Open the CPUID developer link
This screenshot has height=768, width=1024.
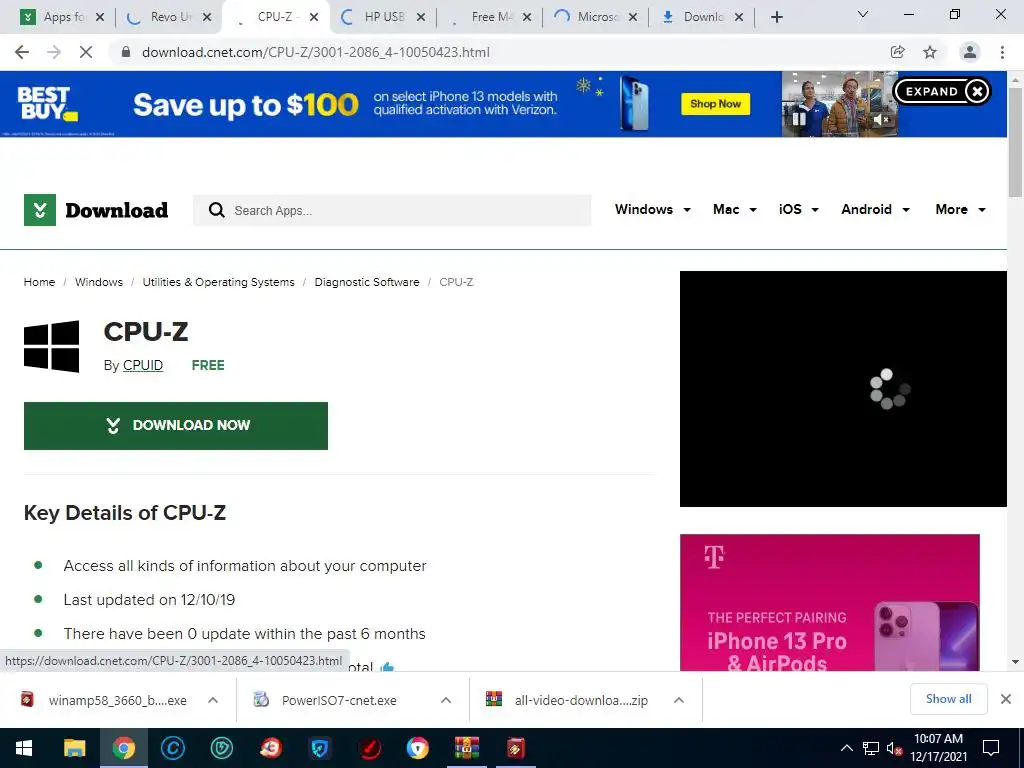click(x=143, y=365)
